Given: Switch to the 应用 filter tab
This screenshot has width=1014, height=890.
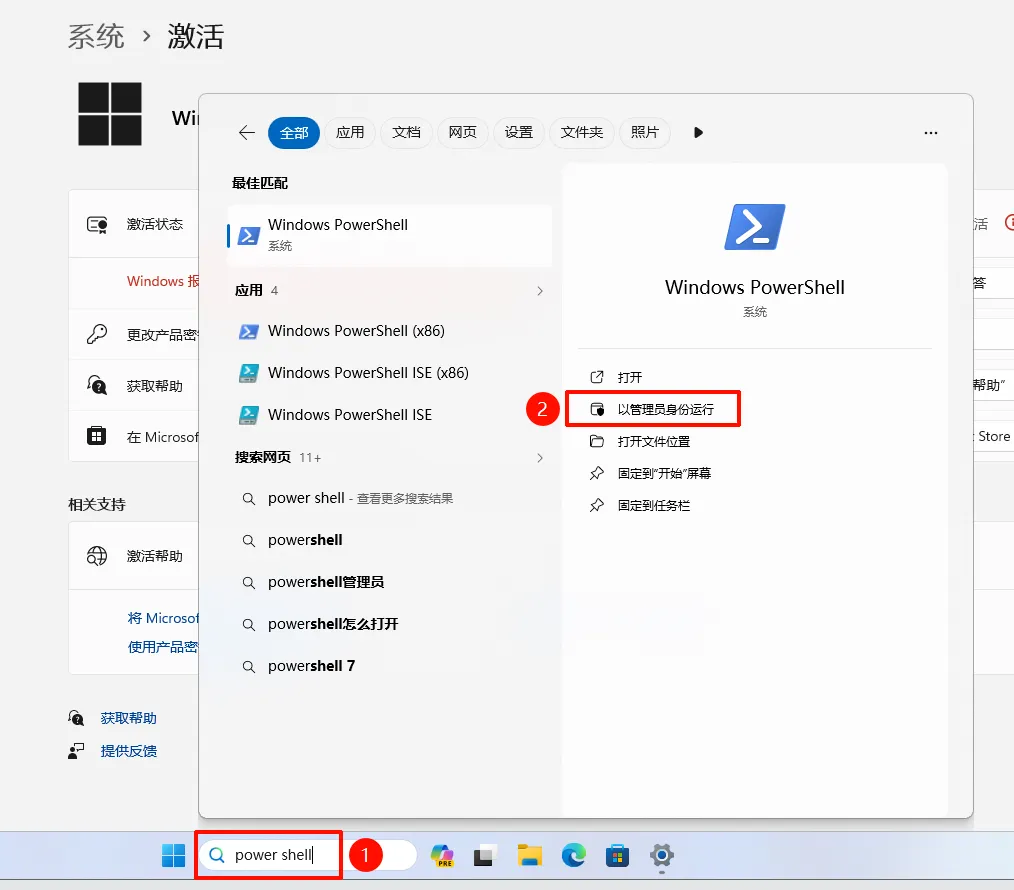Looking at the screenshot, I should click(350, 133).
